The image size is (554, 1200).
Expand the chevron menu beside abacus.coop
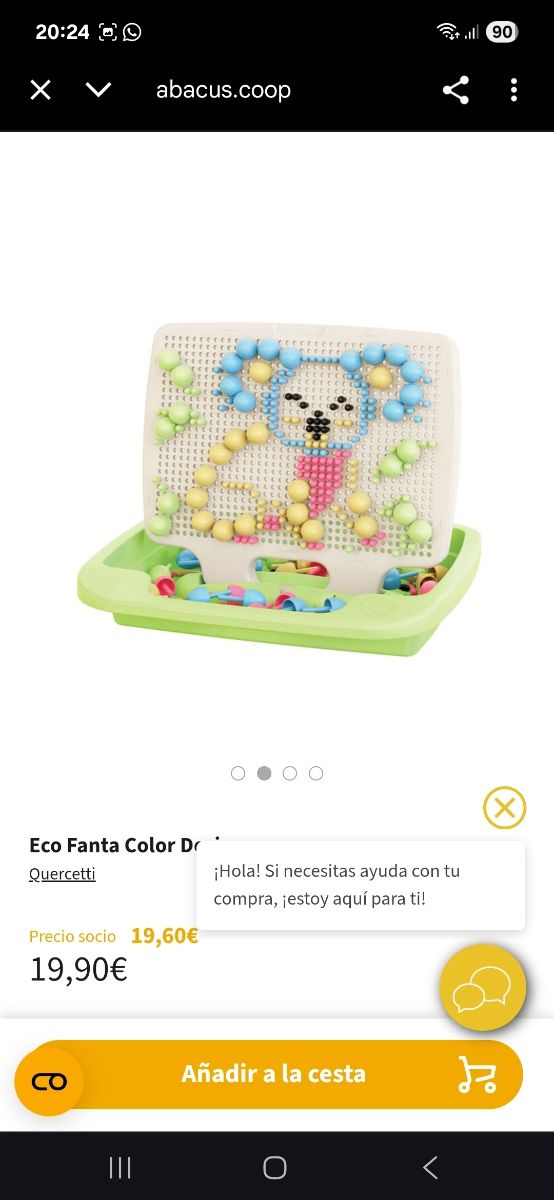[98, 90]
